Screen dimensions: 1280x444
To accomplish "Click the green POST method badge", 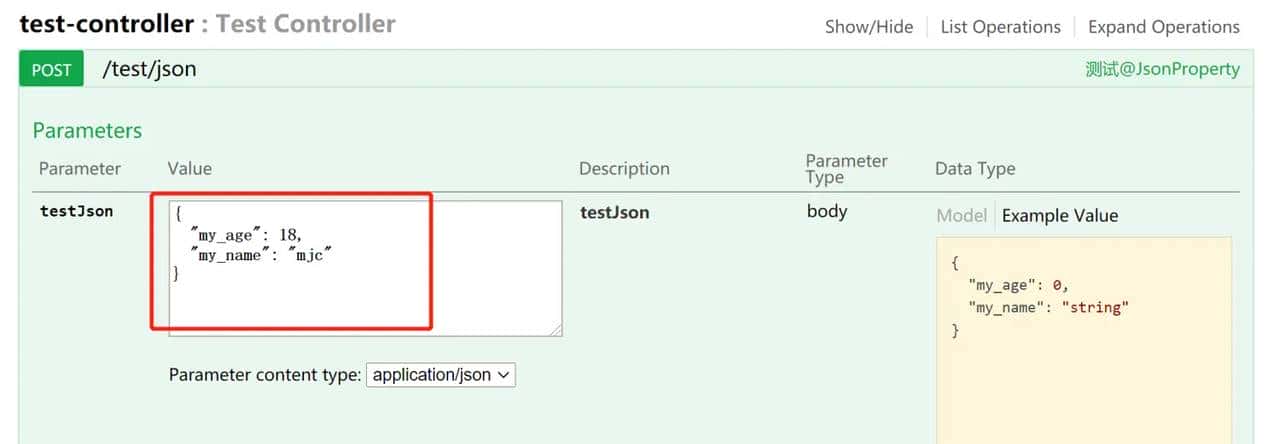I will pyautogui.click(x=51, y=70).
